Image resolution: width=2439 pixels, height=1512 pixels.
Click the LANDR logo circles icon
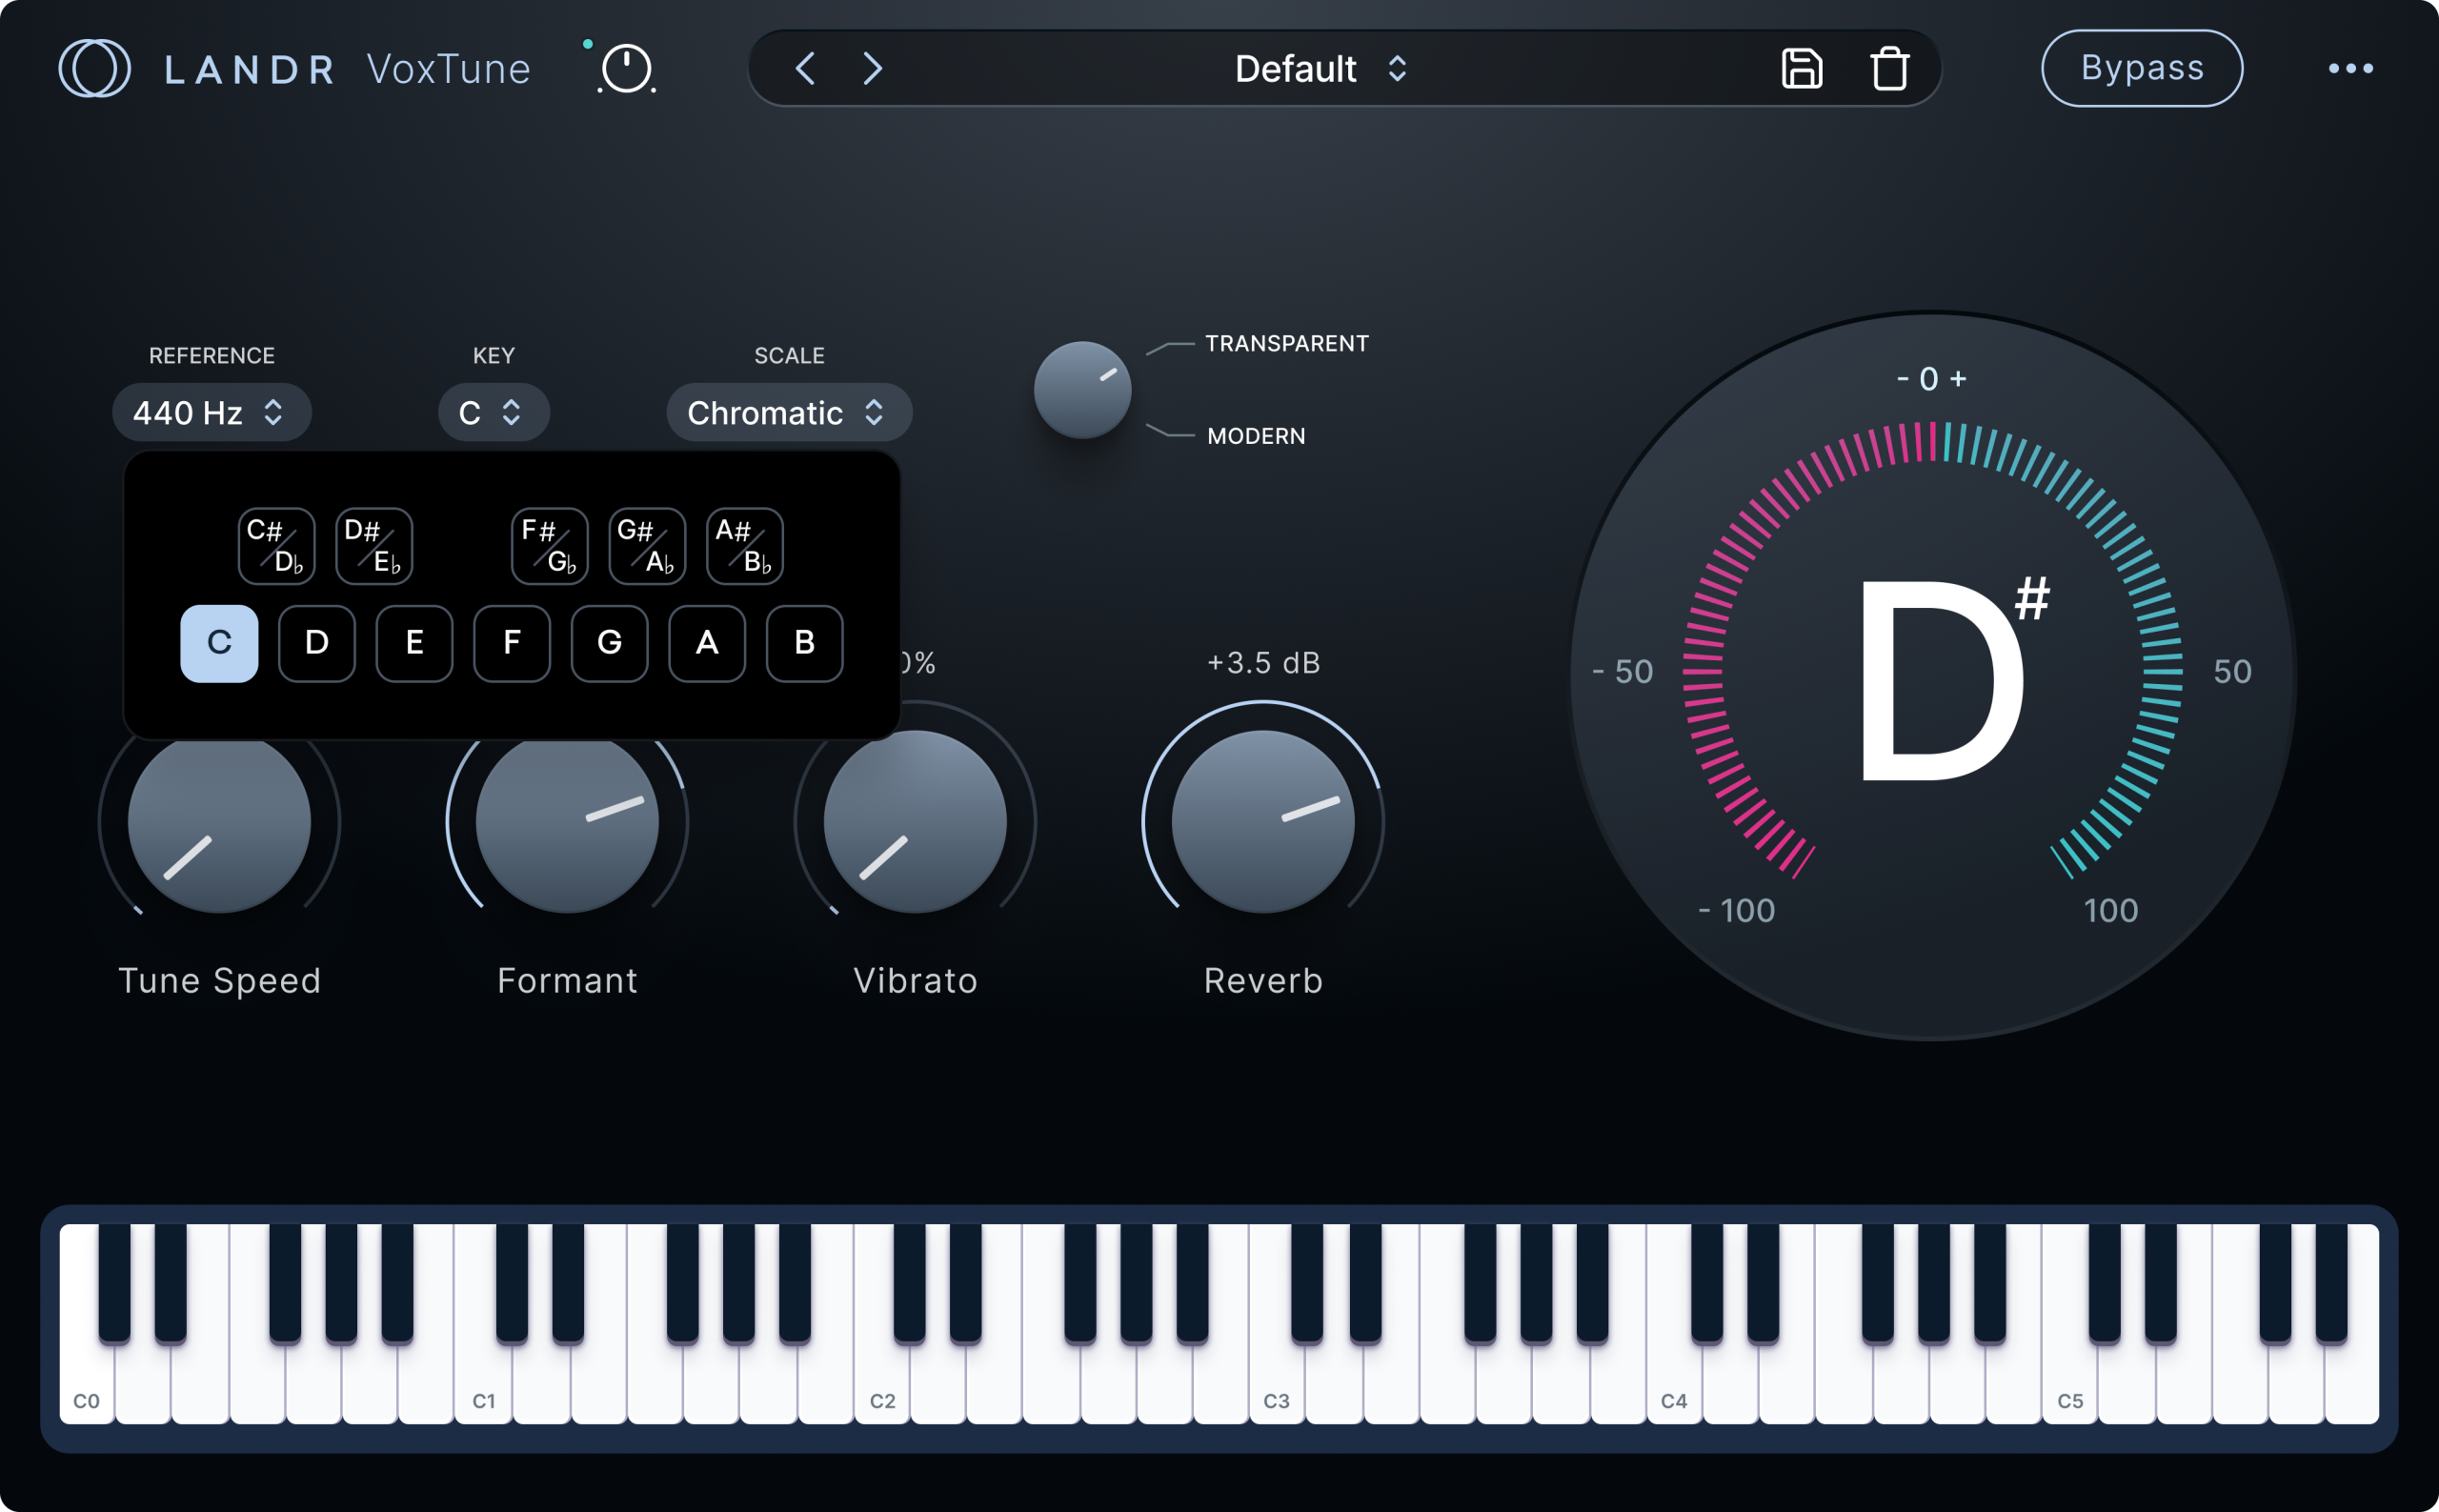coord(94,68)
